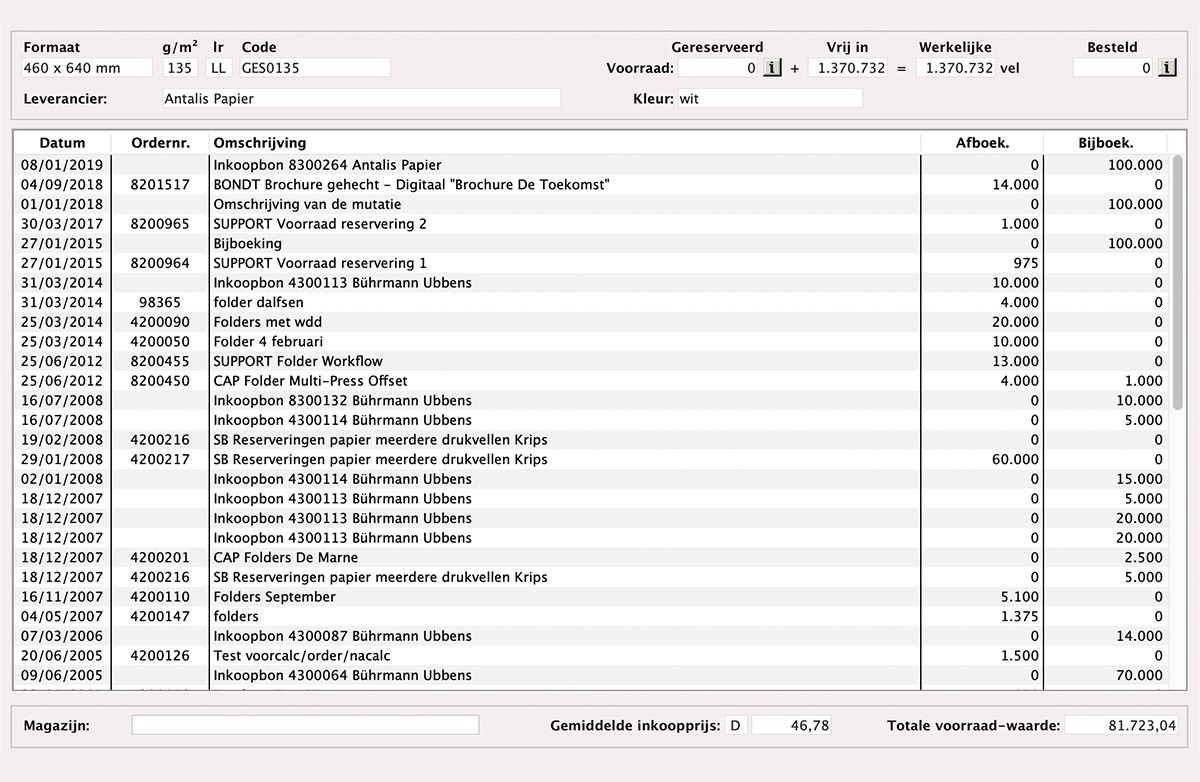1200x782 pixels.
Task: Click the Omschrijving column header
Action: [x=565, y=143]
